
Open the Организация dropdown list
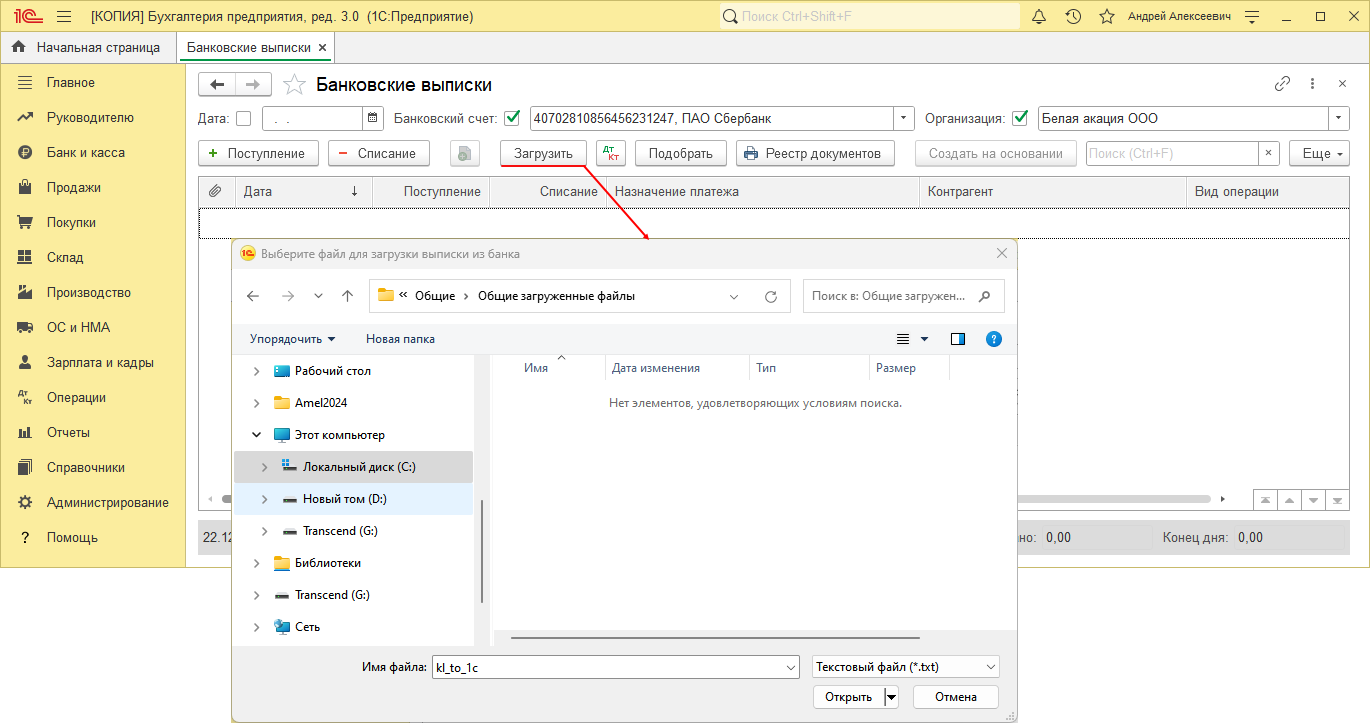tap(1339, 118)
